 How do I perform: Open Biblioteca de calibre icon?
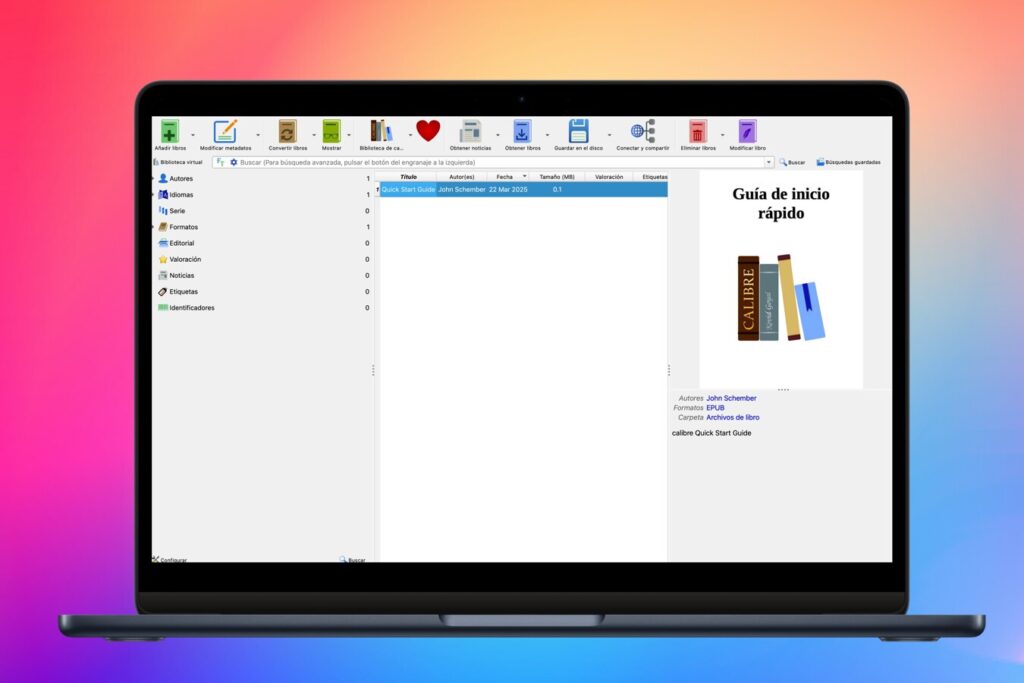tap(381, 128)
